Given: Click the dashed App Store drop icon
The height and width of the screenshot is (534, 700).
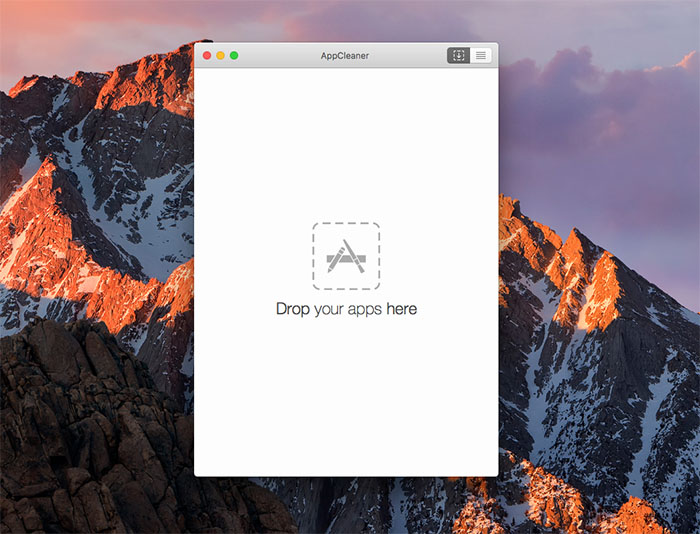Looking at the screenshot, I should [x=346, y=256].
